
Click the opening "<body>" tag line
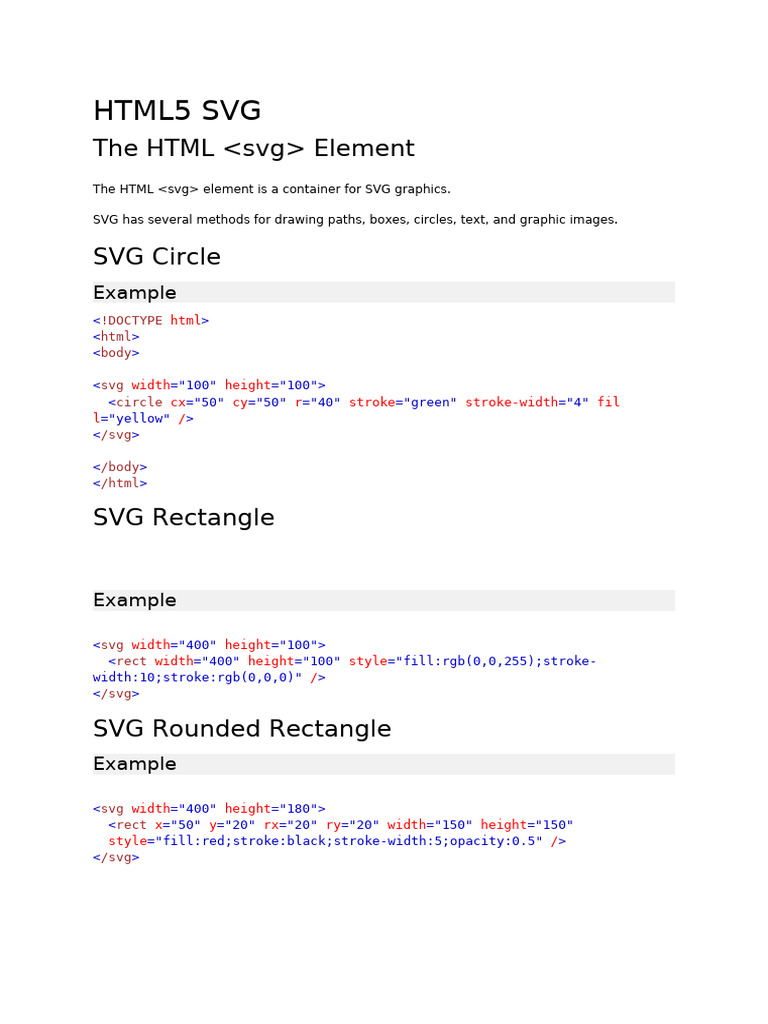click(116, 353)
